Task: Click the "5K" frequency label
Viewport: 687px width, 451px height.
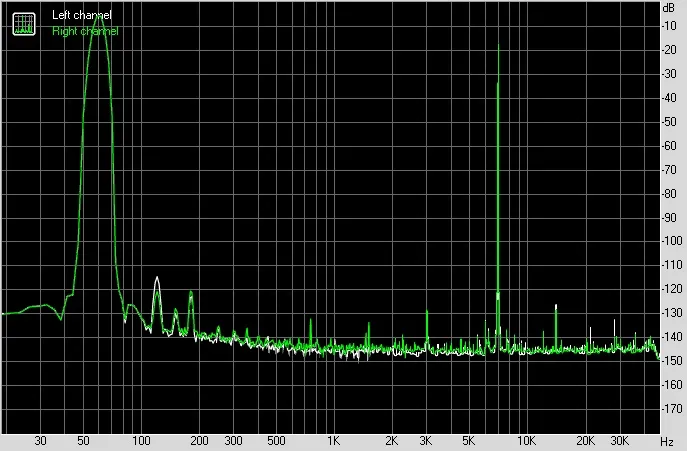Action: [468, 441]
